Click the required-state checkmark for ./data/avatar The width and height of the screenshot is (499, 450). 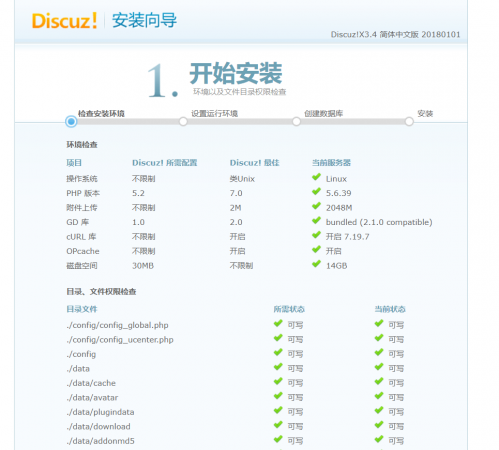coord(278,396)
